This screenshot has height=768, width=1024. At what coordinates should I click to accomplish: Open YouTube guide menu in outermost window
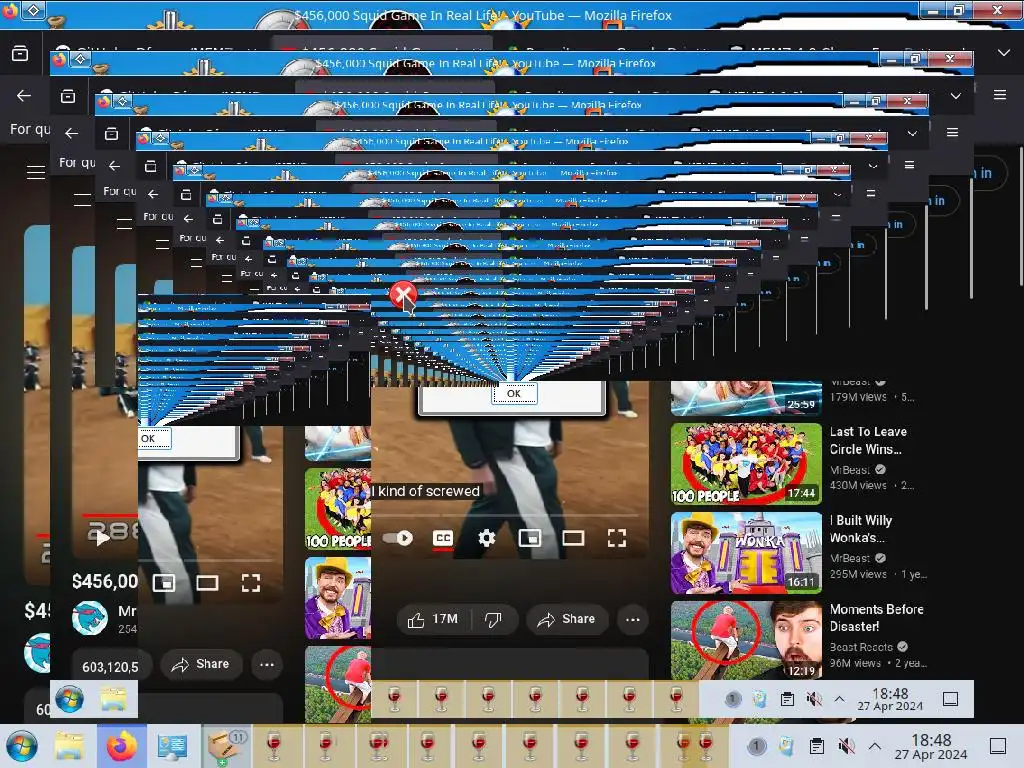[36, 172]
